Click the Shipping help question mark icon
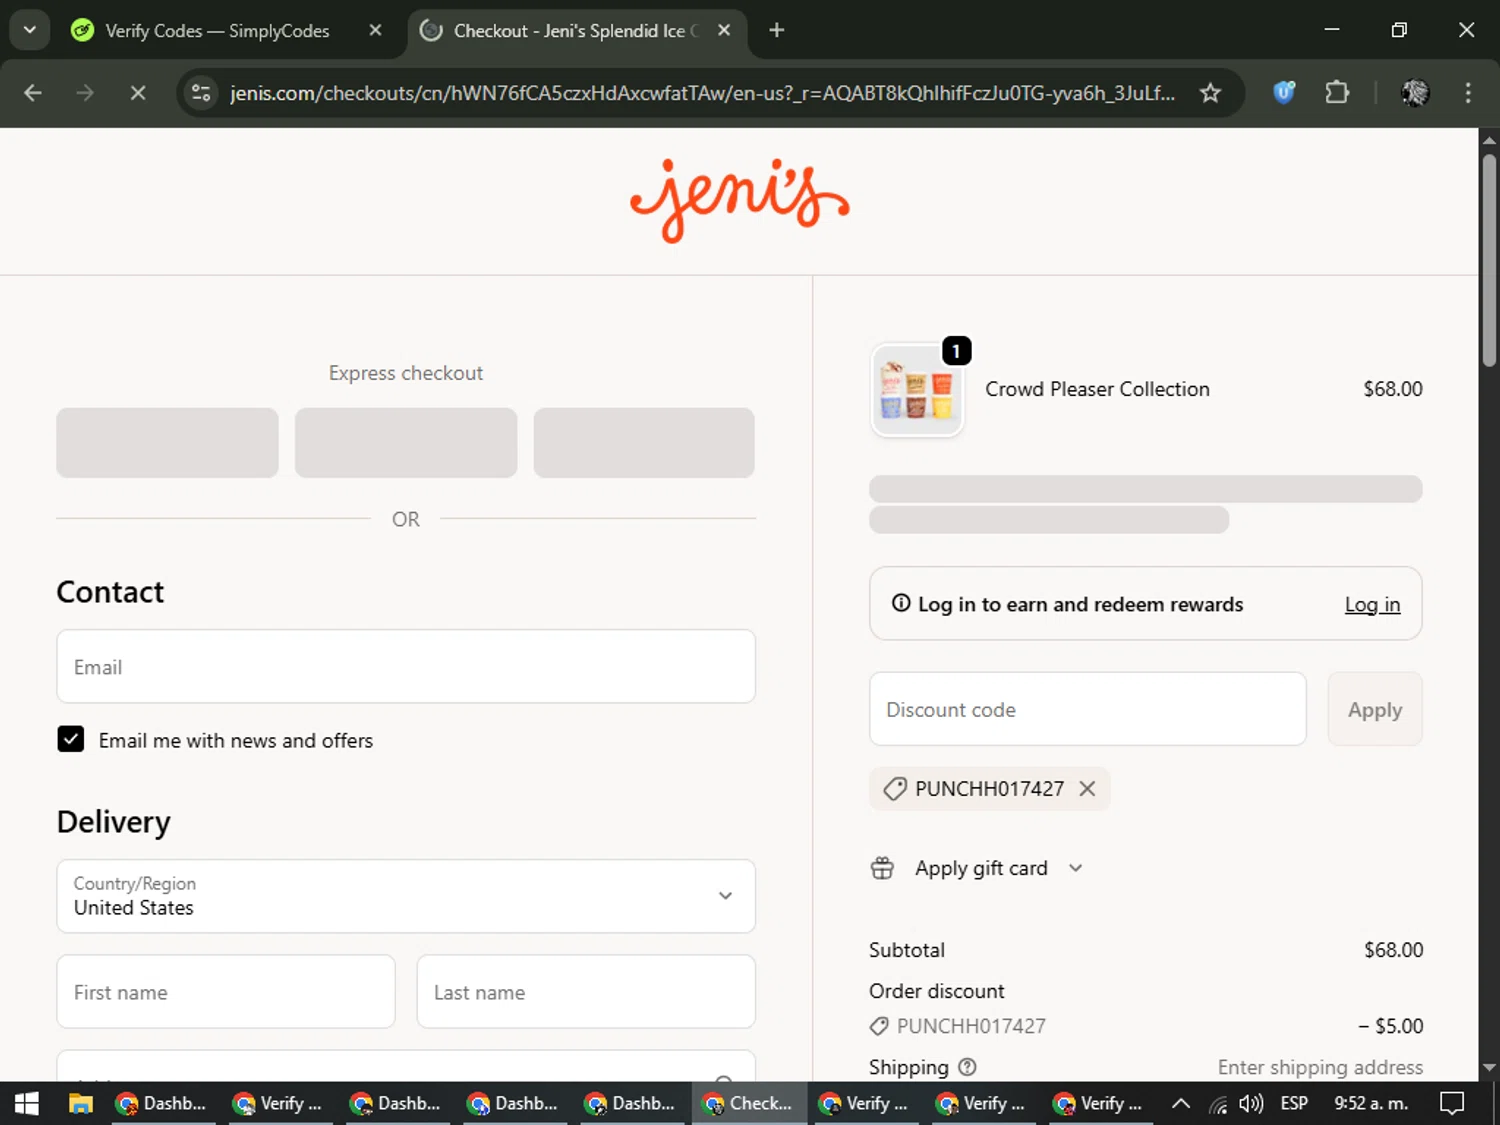This screenshot has height=1125, width=1500. pyautogui.click(x=967, y=1067)
